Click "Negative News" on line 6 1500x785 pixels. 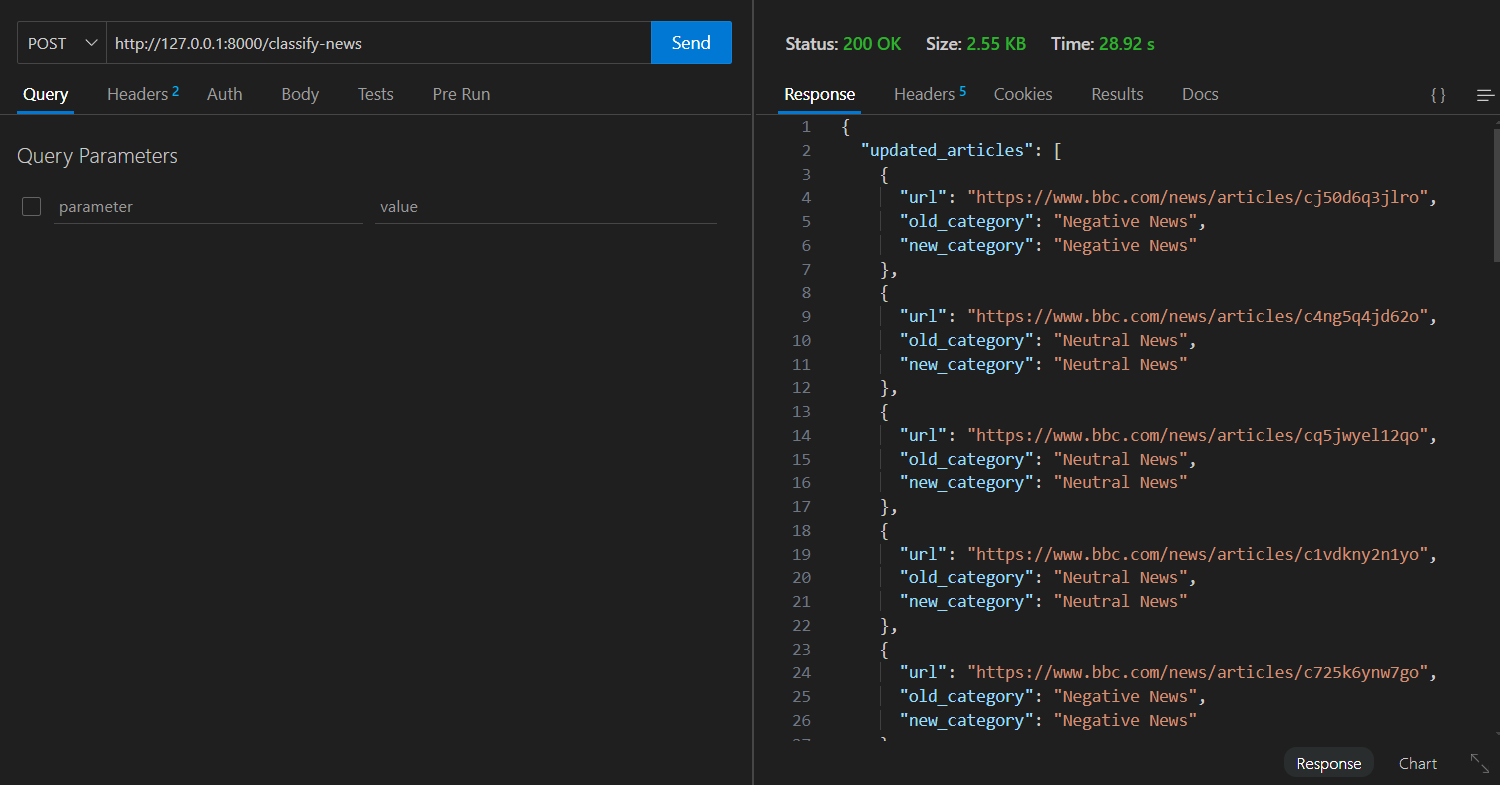pyautogui.click(x=1125, y=245)
